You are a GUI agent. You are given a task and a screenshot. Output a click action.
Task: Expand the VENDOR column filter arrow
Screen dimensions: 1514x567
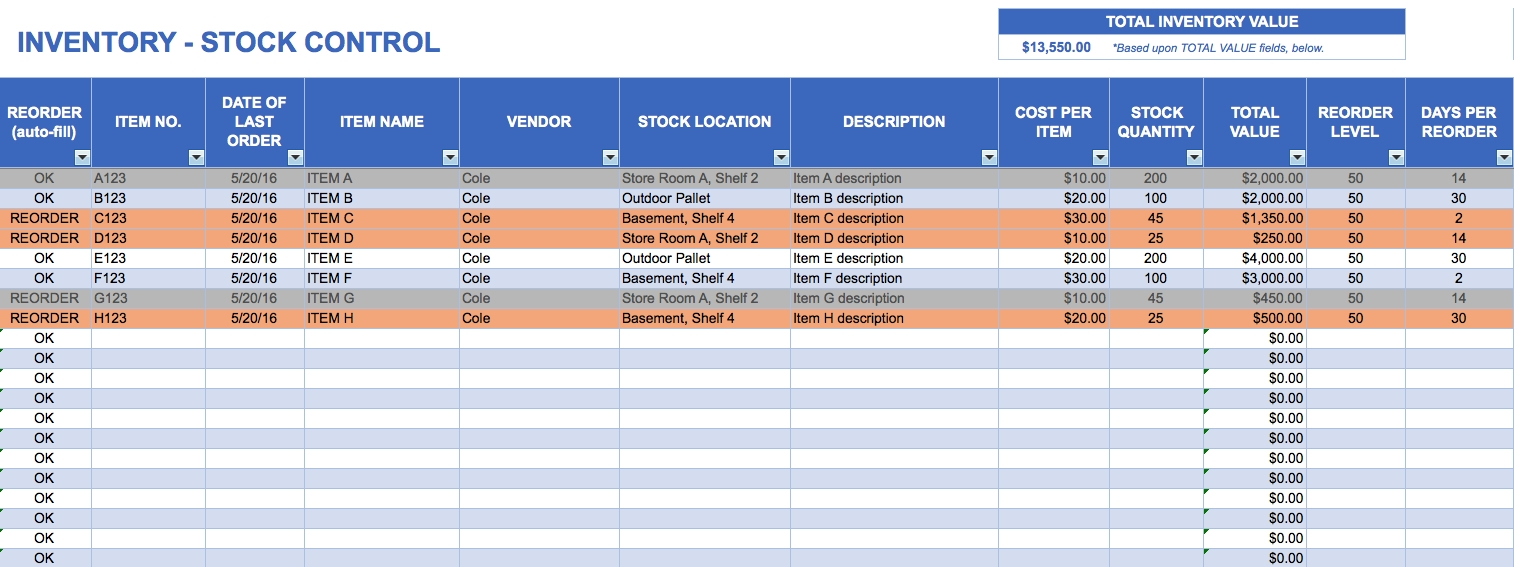pos(610,157)
